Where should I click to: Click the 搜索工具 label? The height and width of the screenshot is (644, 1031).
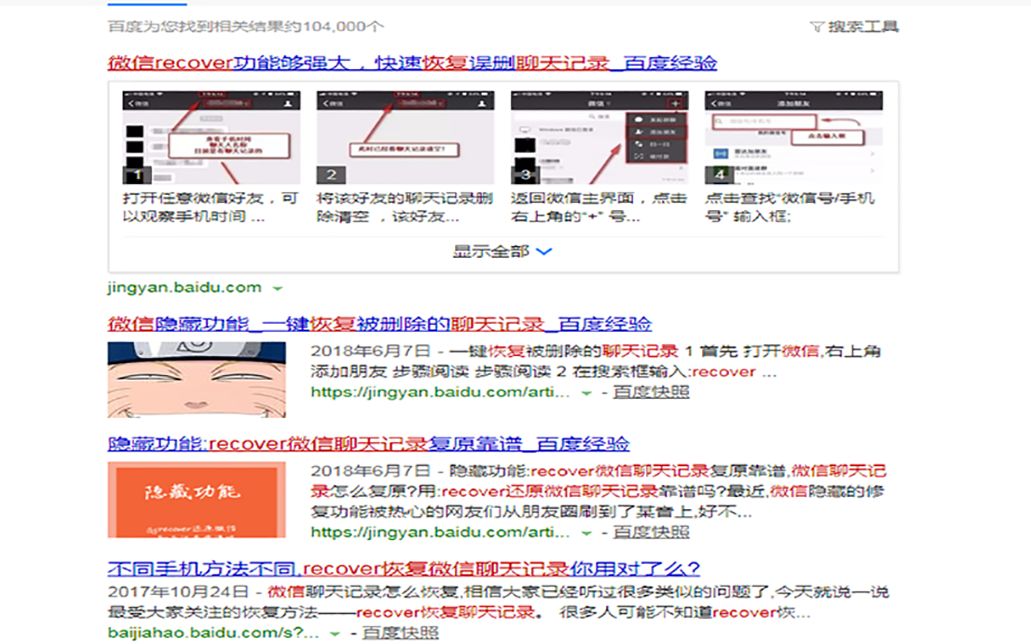pos(863,27)
